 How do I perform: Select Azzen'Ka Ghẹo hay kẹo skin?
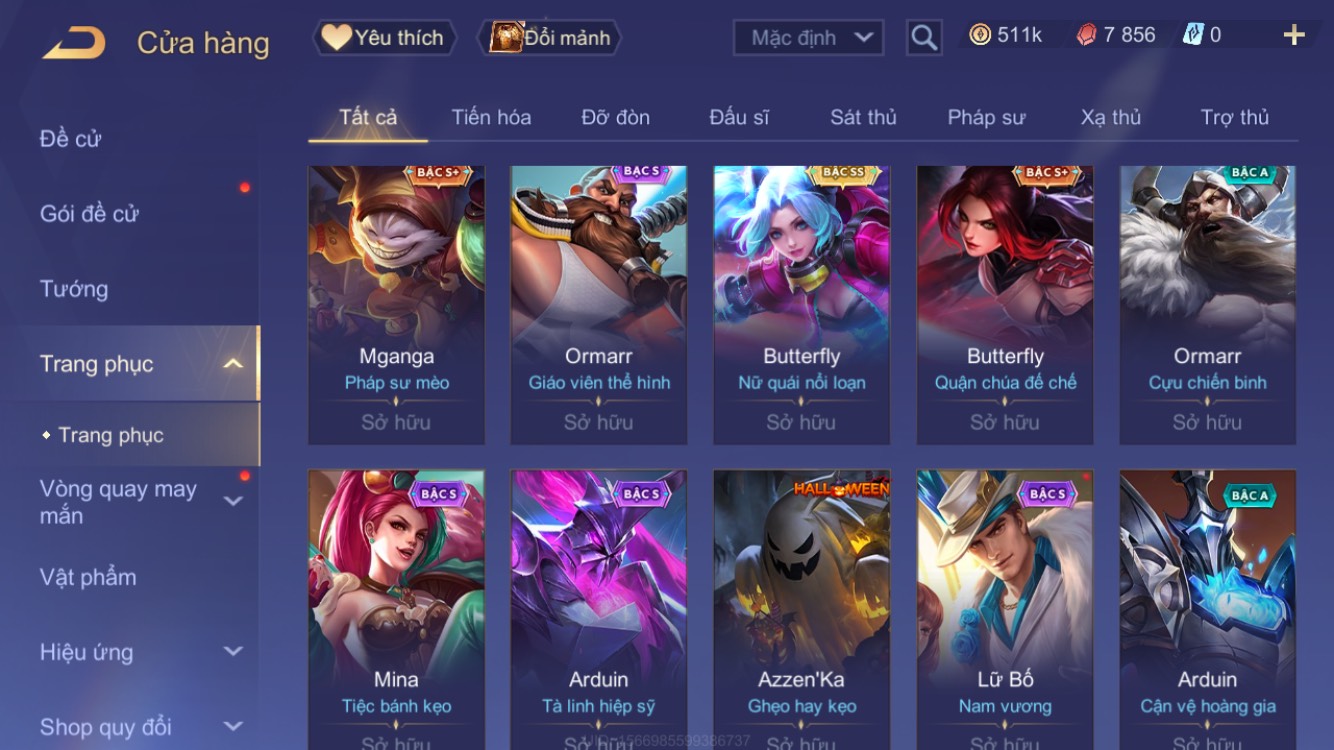coord(801,610)
